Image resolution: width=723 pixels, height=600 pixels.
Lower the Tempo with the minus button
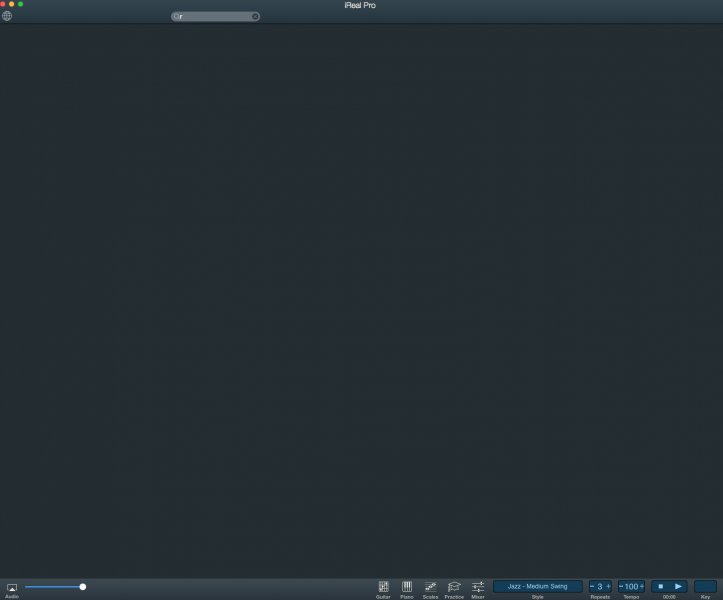click(621, 586)
